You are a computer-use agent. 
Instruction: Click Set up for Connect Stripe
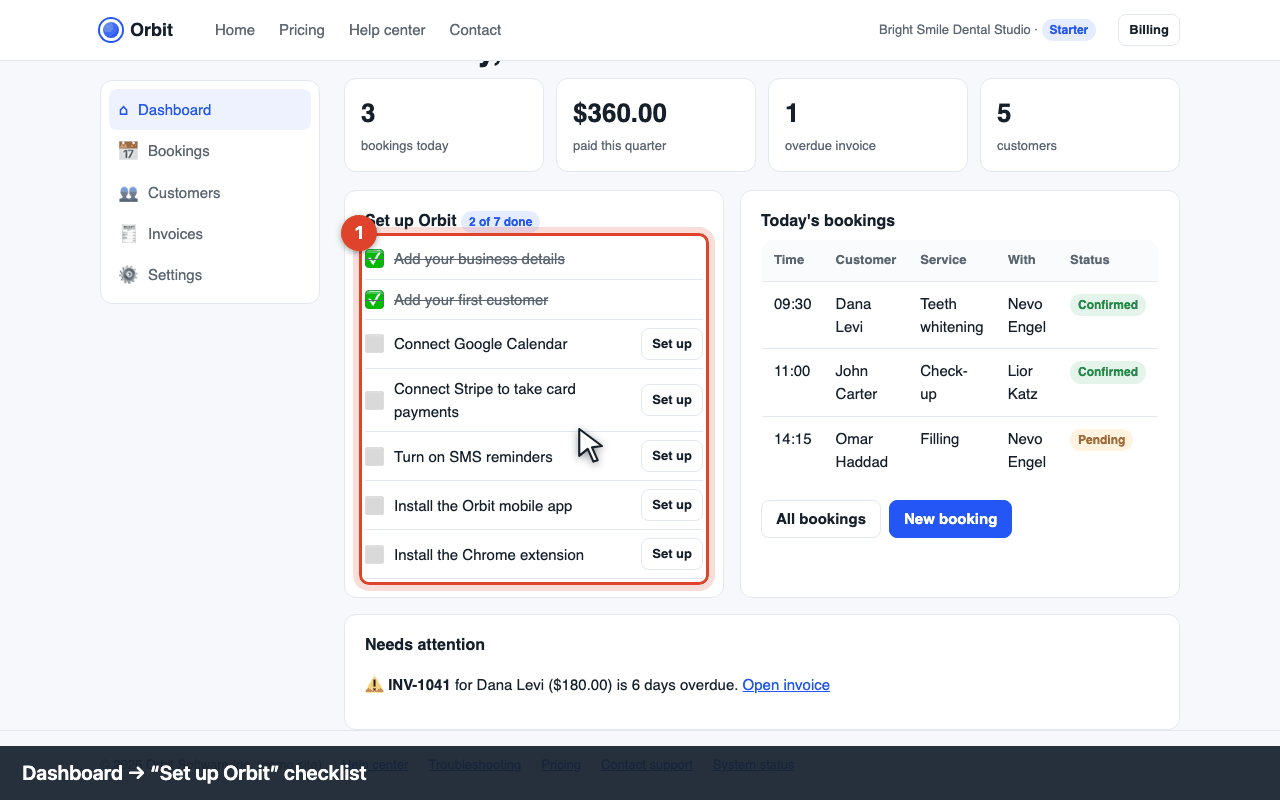(x=672, y=400)
